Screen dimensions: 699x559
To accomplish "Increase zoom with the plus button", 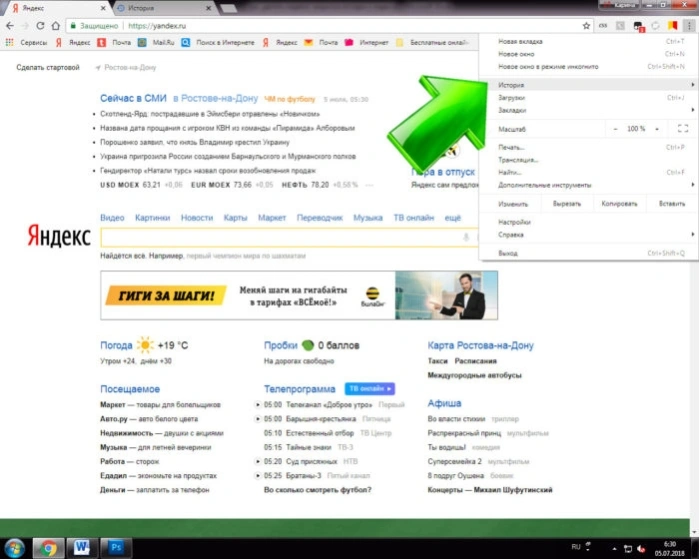I will click(x=657, y=129).
